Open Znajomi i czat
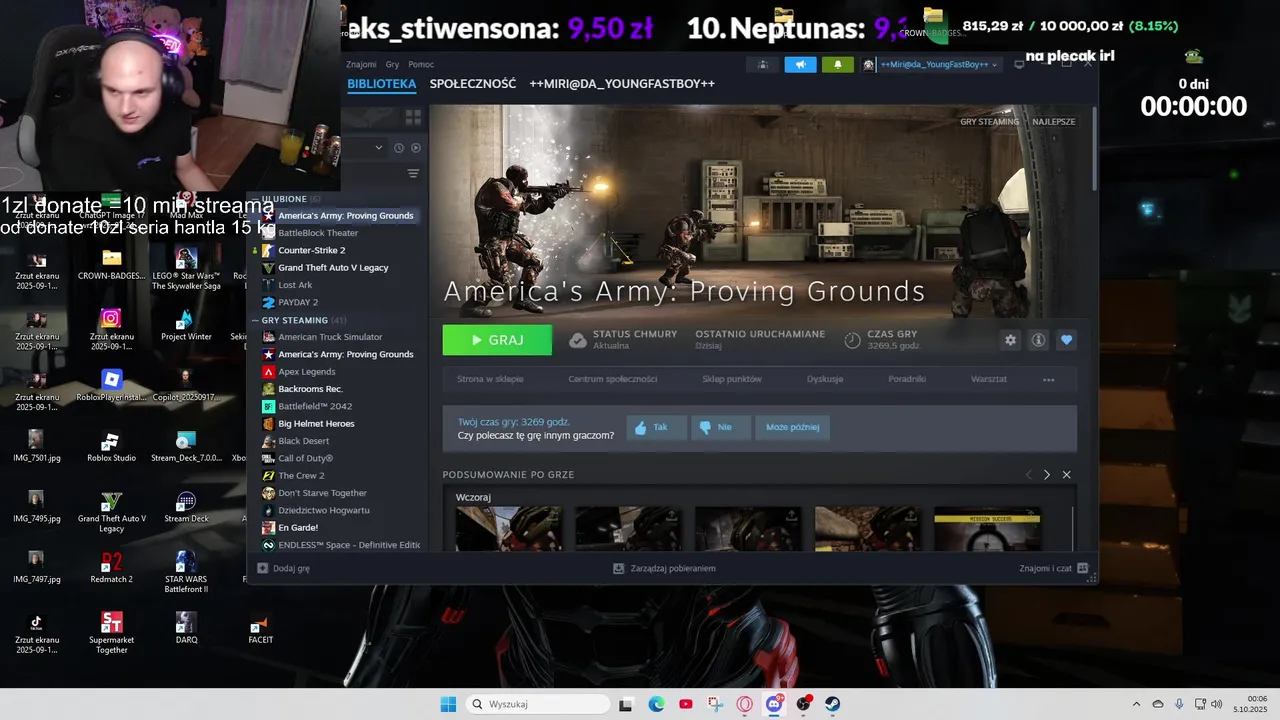This screenshot has width=1280, height=720. 1053,568
